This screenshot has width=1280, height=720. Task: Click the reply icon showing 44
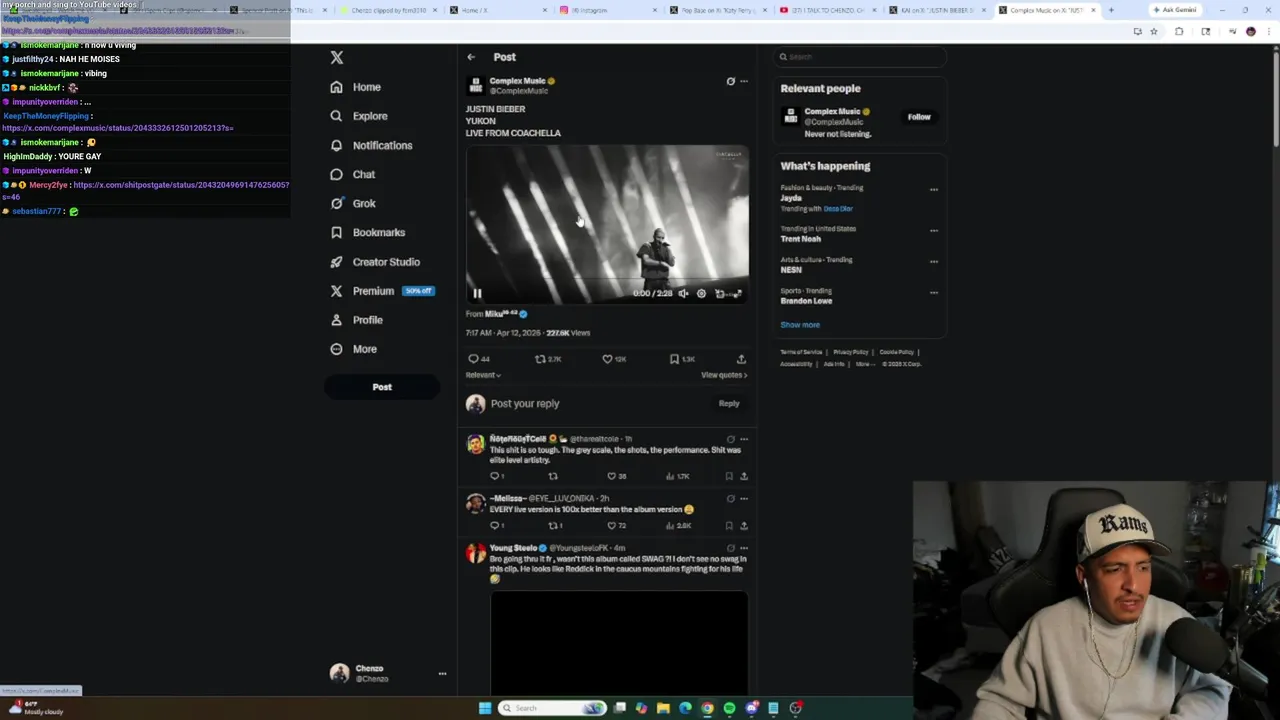click(479, 359)
